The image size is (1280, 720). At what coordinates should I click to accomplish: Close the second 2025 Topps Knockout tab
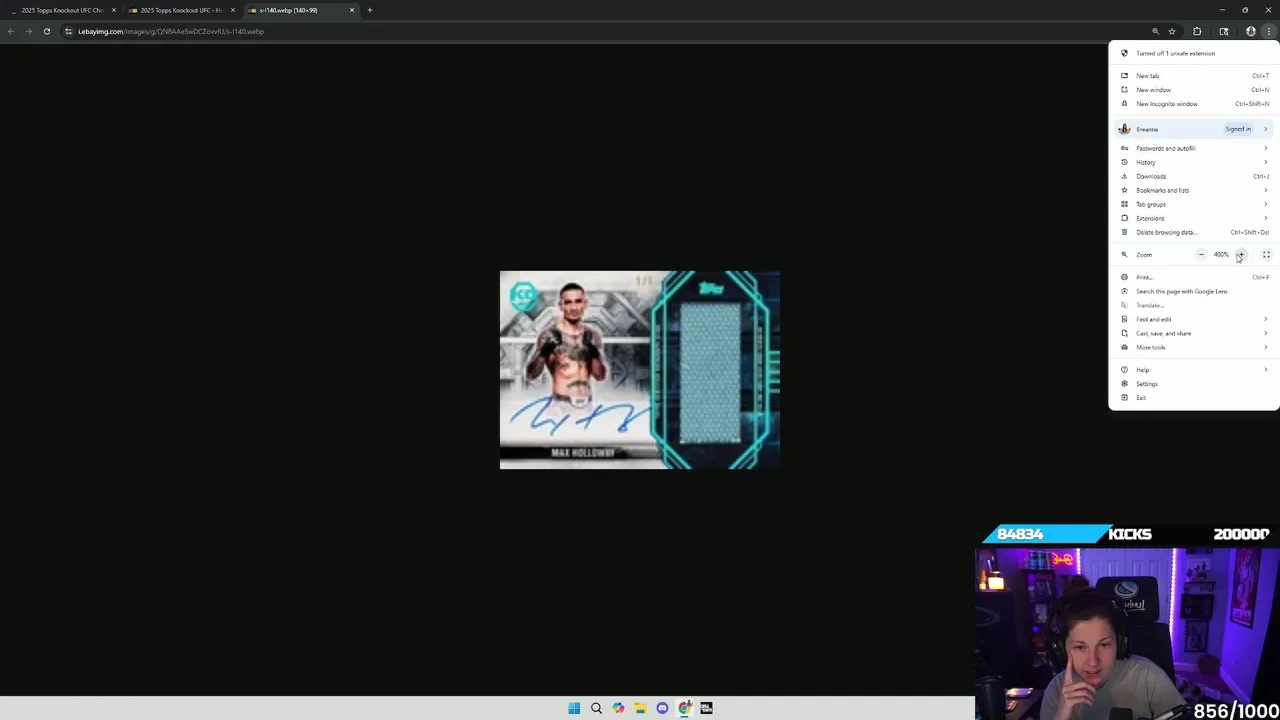coord(233,10)
